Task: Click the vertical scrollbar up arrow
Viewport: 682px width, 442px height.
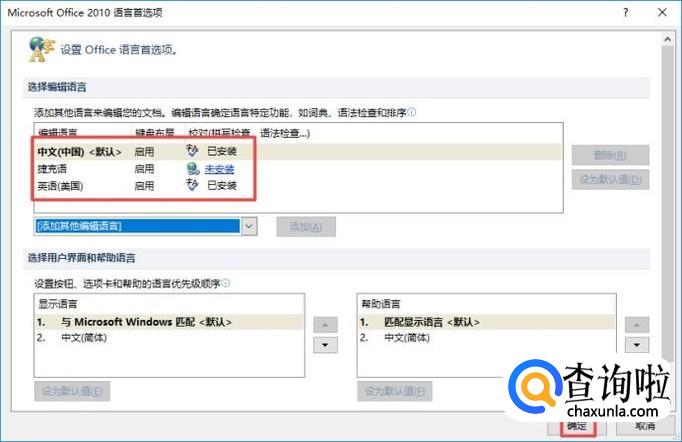Action: point(668,40)
